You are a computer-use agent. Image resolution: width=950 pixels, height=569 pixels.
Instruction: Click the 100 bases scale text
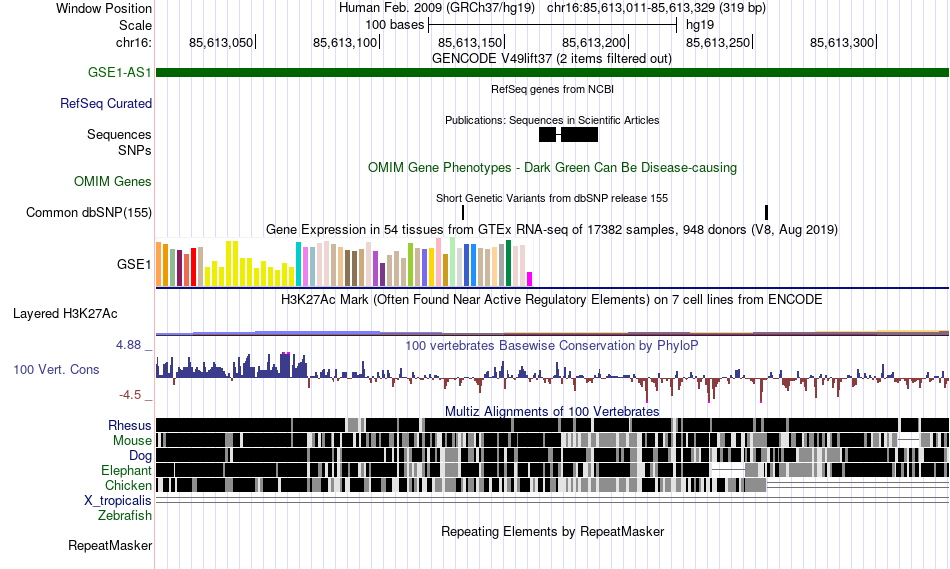point(394,25)
